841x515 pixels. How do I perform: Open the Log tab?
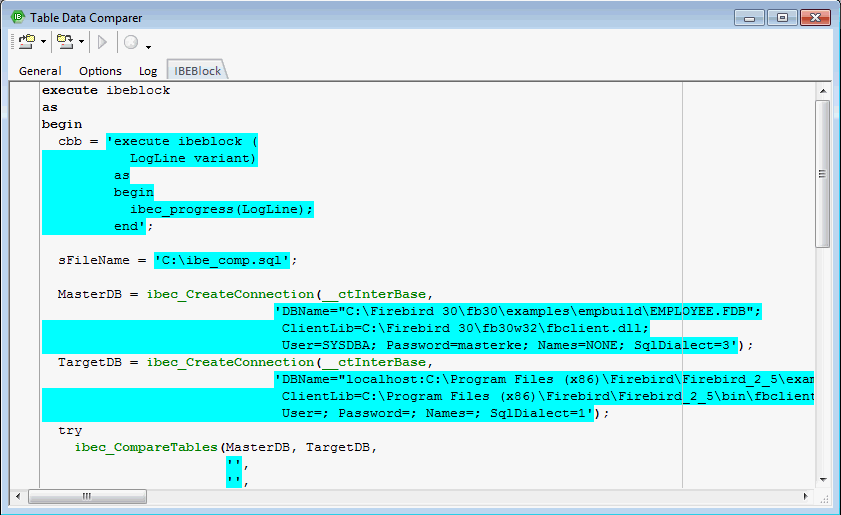(148, 71)
